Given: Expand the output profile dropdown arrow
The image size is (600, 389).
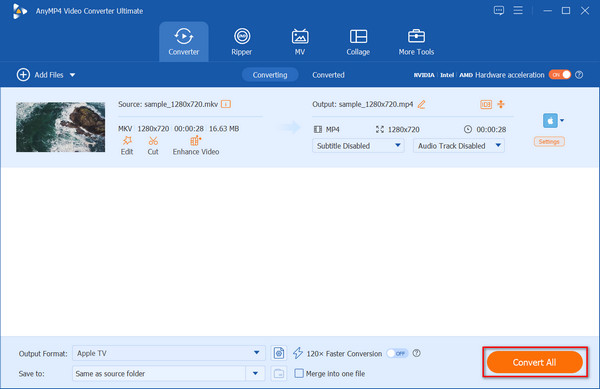Looking at the screenshot, I should click(562, 120).
